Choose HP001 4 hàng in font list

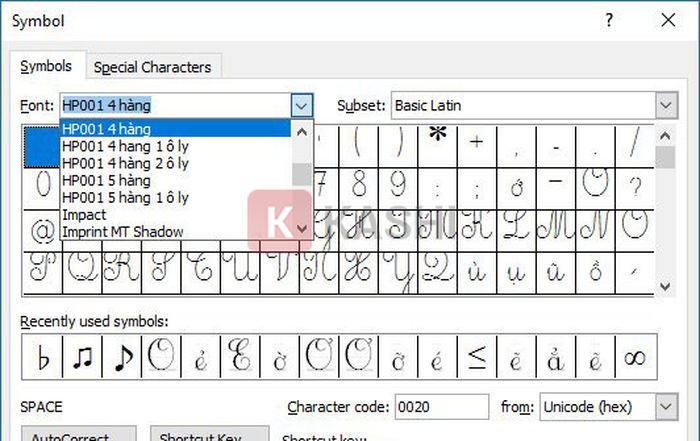click(175, 129)
